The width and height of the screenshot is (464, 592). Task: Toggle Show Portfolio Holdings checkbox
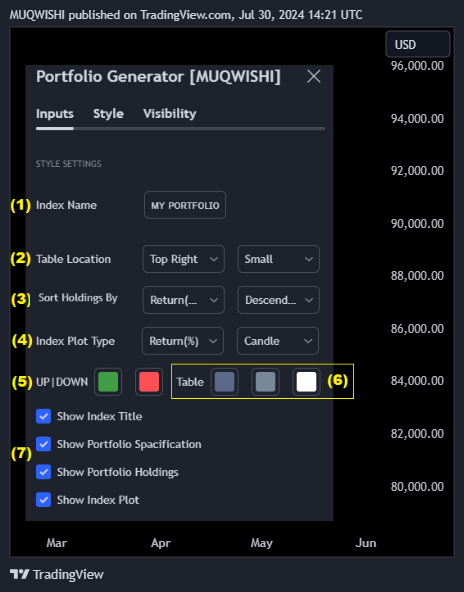click(x=43, y=472)
